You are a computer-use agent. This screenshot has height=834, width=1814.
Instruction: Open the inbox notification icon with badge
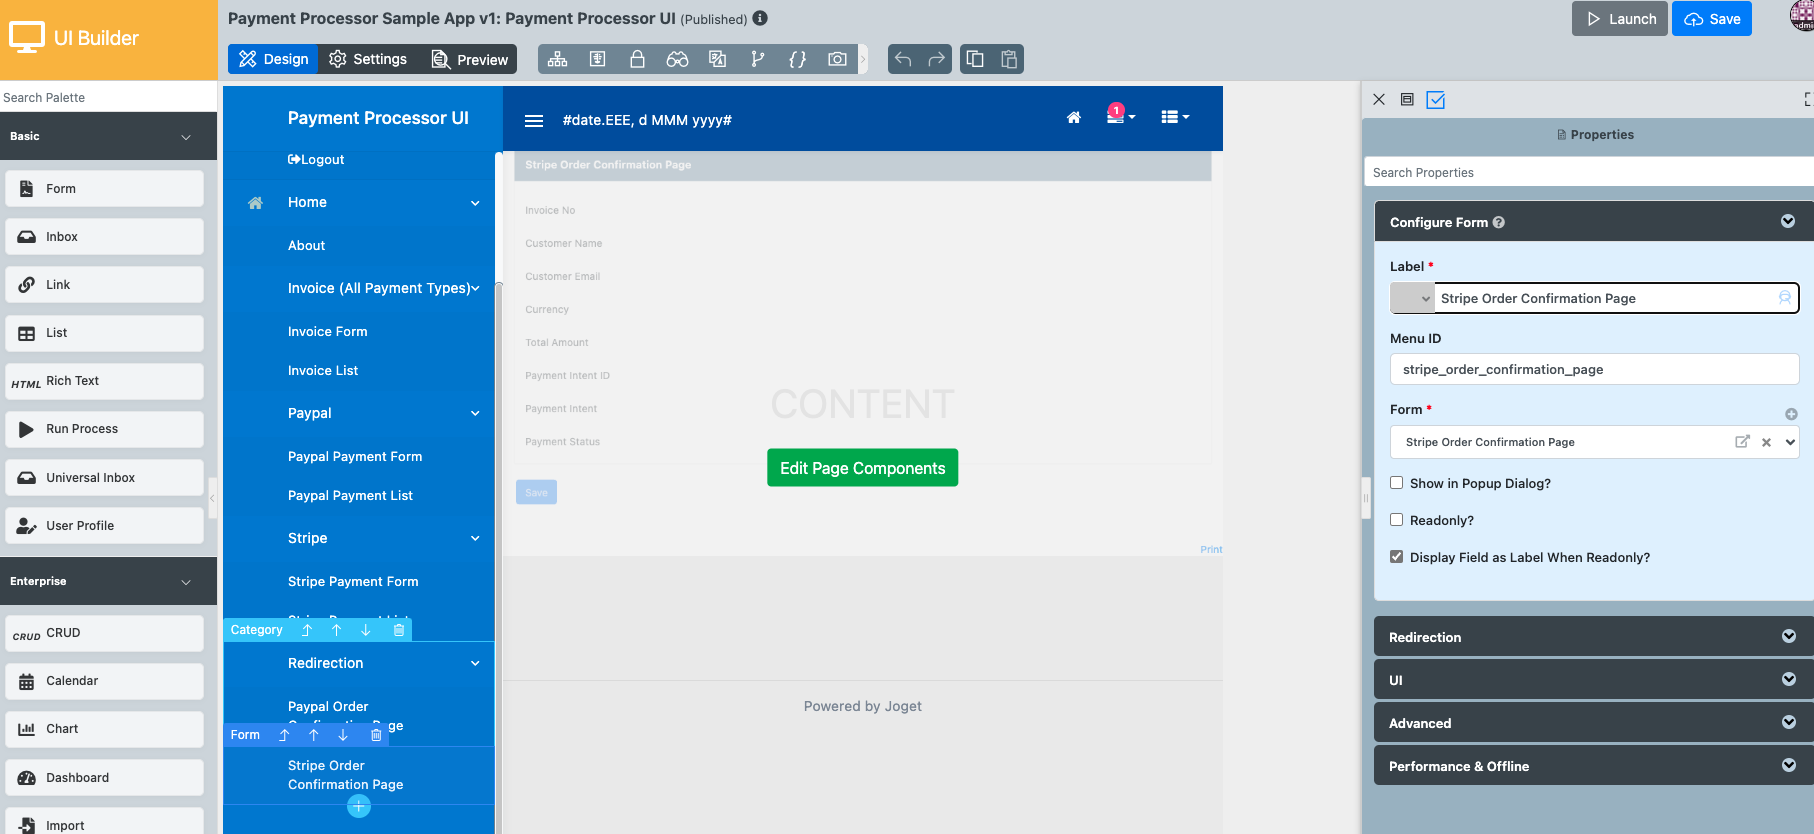coord(1120,116)
